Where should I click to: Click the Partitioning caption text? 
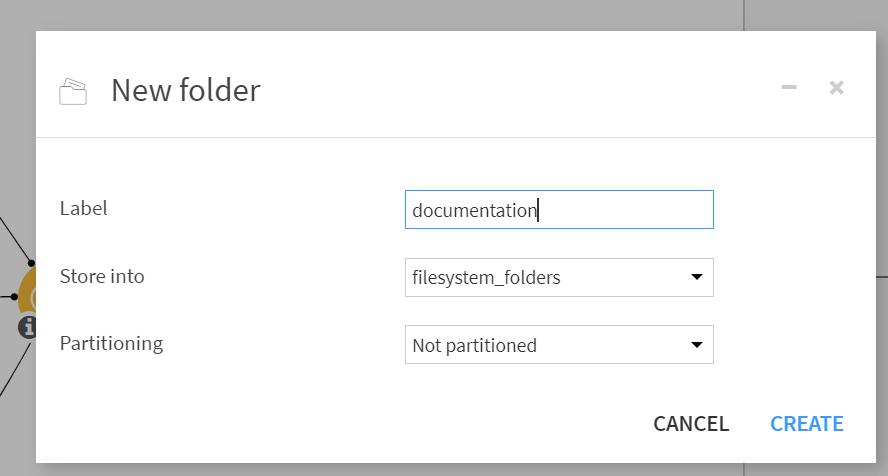pyautogui.click(x=112, y=343)
